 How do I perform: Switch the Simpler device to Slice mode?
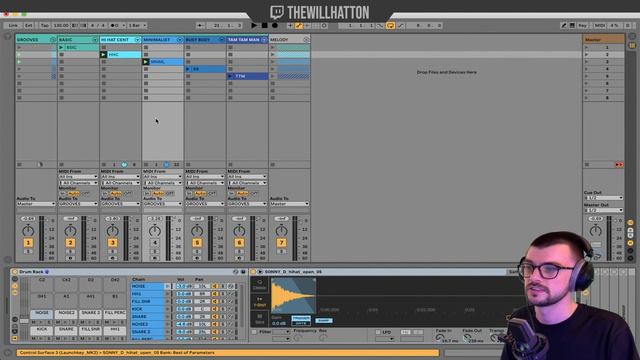260,319
